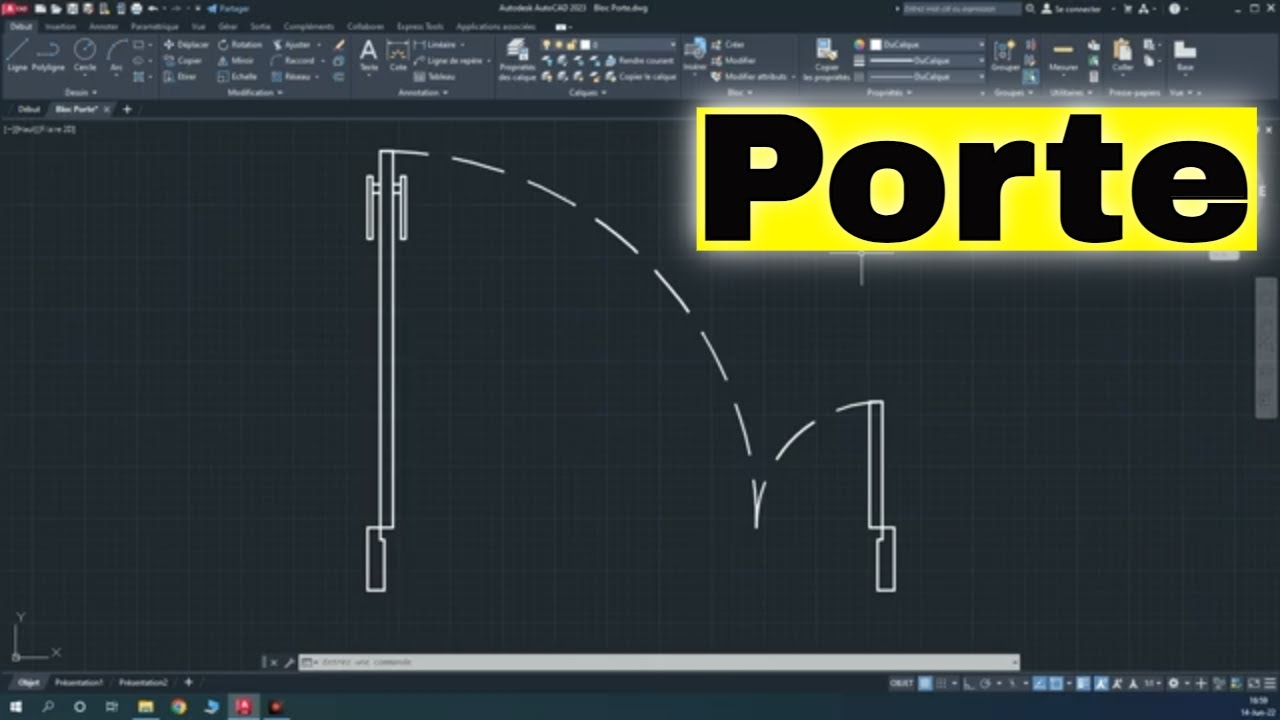This screenshot has height=720, width=1280.
Task: Toggle object snap tracking in status bar
Action: tap(1040, 683)
